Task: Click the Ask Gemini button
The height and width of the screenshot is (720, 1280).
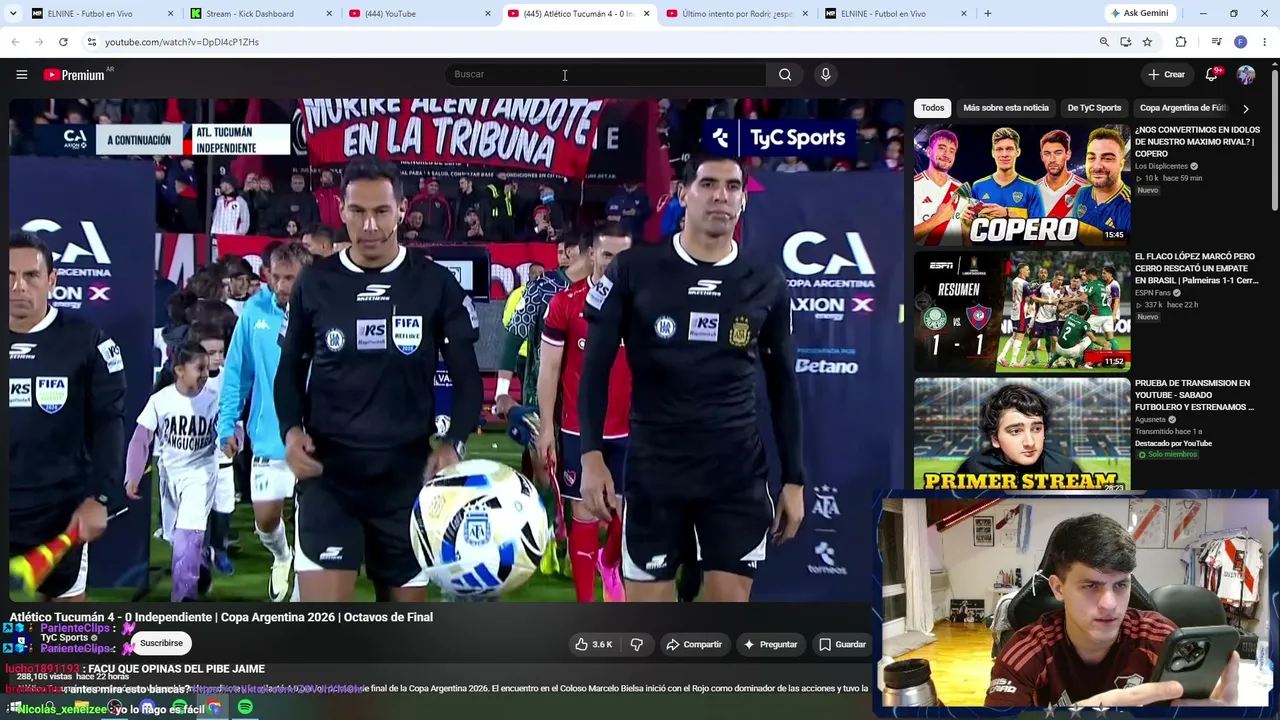Action: pos(1138,14)
